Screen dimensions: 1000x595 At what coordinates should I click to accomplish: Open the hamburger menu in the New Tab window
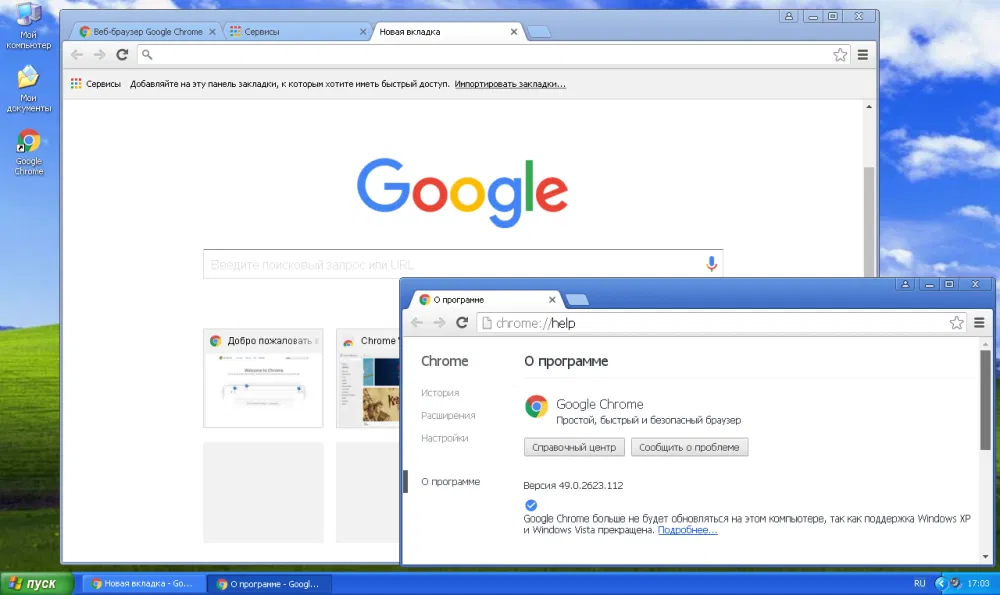pyautogui.click(x=863, y=55)
